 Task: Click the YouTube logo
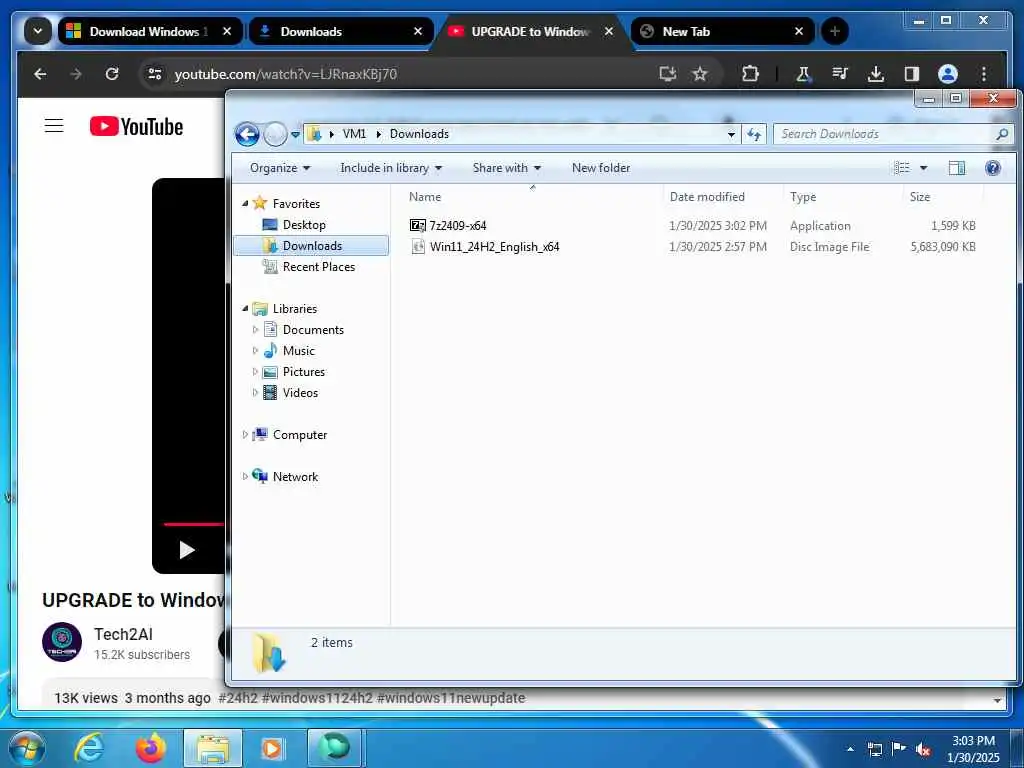tap(136, 127)
